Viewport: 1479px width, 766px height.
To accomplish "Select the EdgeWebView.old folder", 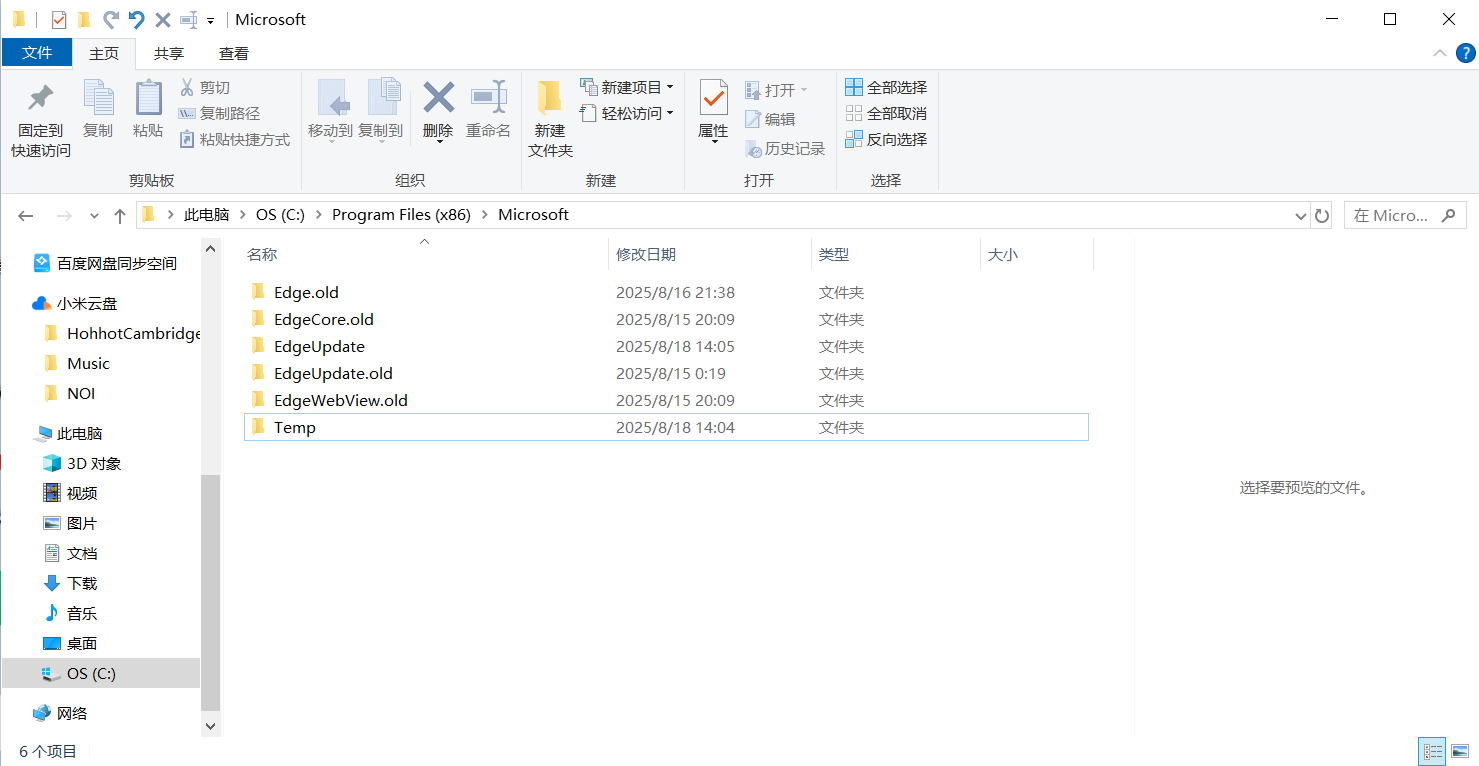I will point(666,401).
